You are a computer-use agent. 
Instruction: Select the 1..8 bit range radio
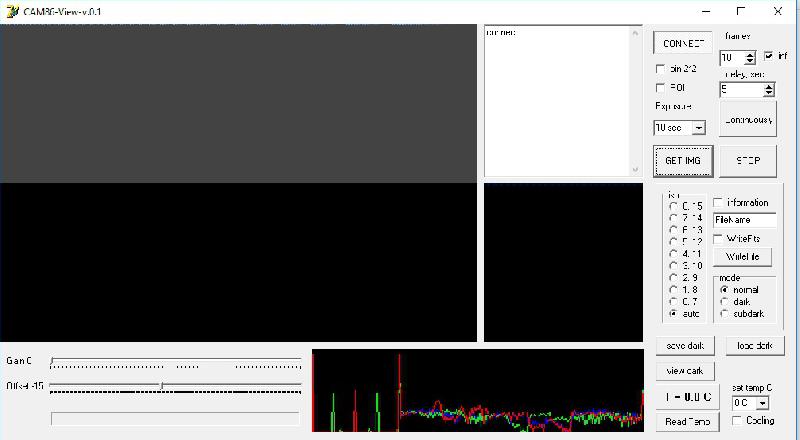(x=673, y=290)
